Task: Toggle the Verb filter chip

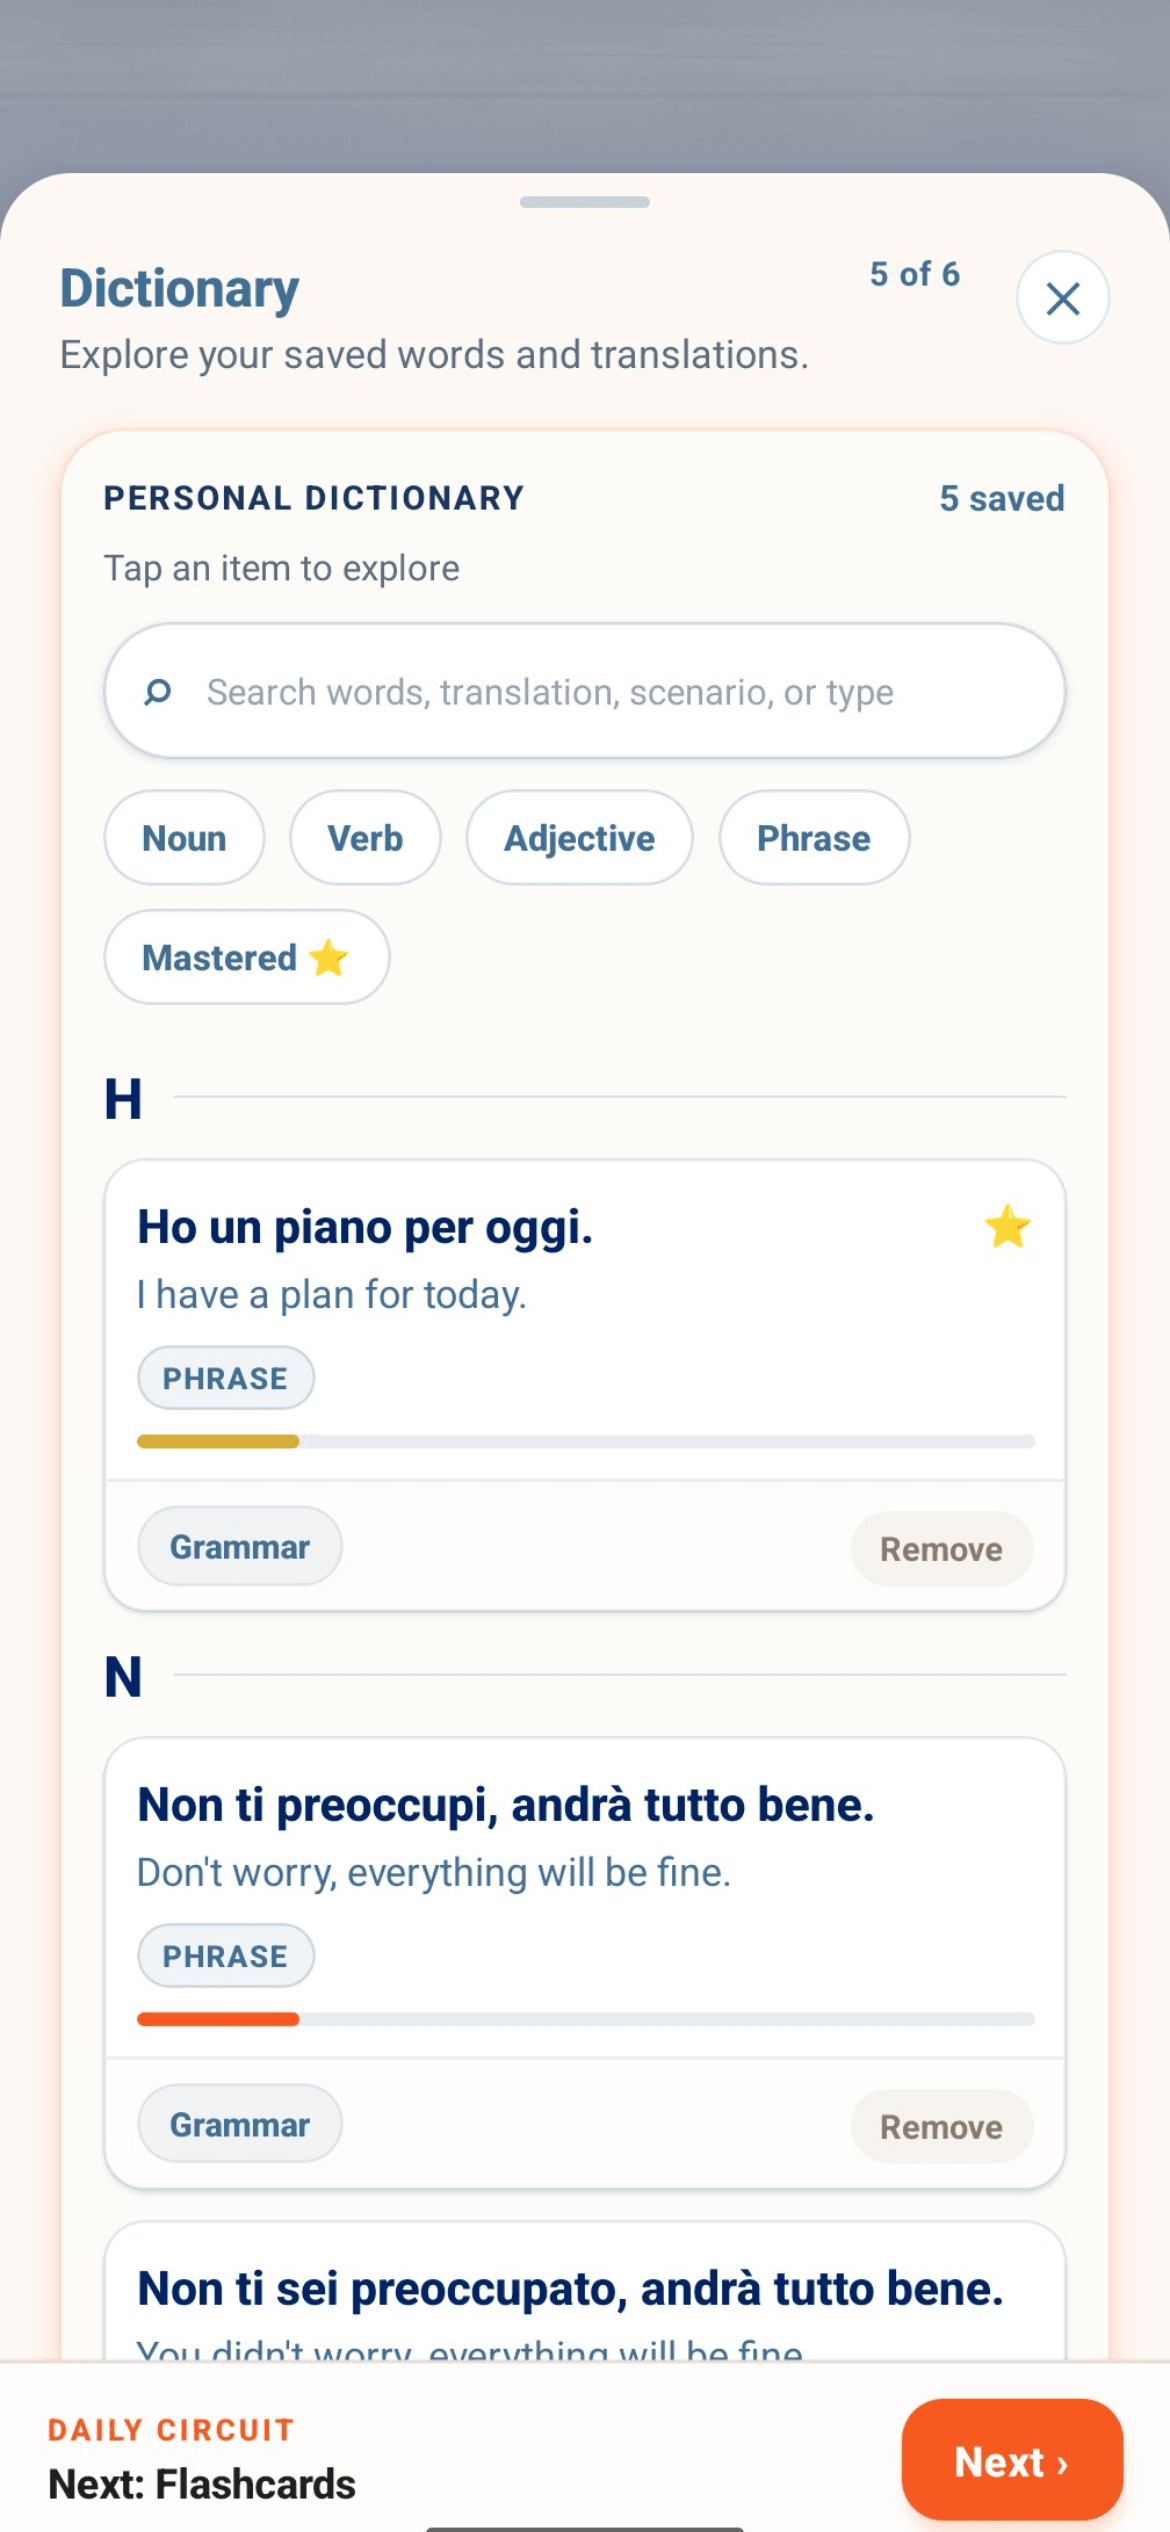Action: pyautogui.click(x=365, y=838)
